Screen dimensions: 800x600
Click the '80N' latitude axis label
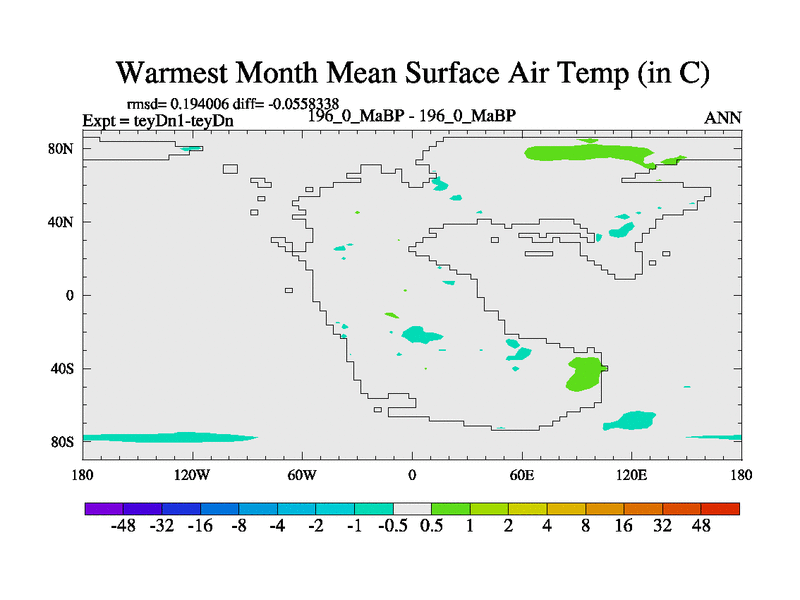(62, 149)
